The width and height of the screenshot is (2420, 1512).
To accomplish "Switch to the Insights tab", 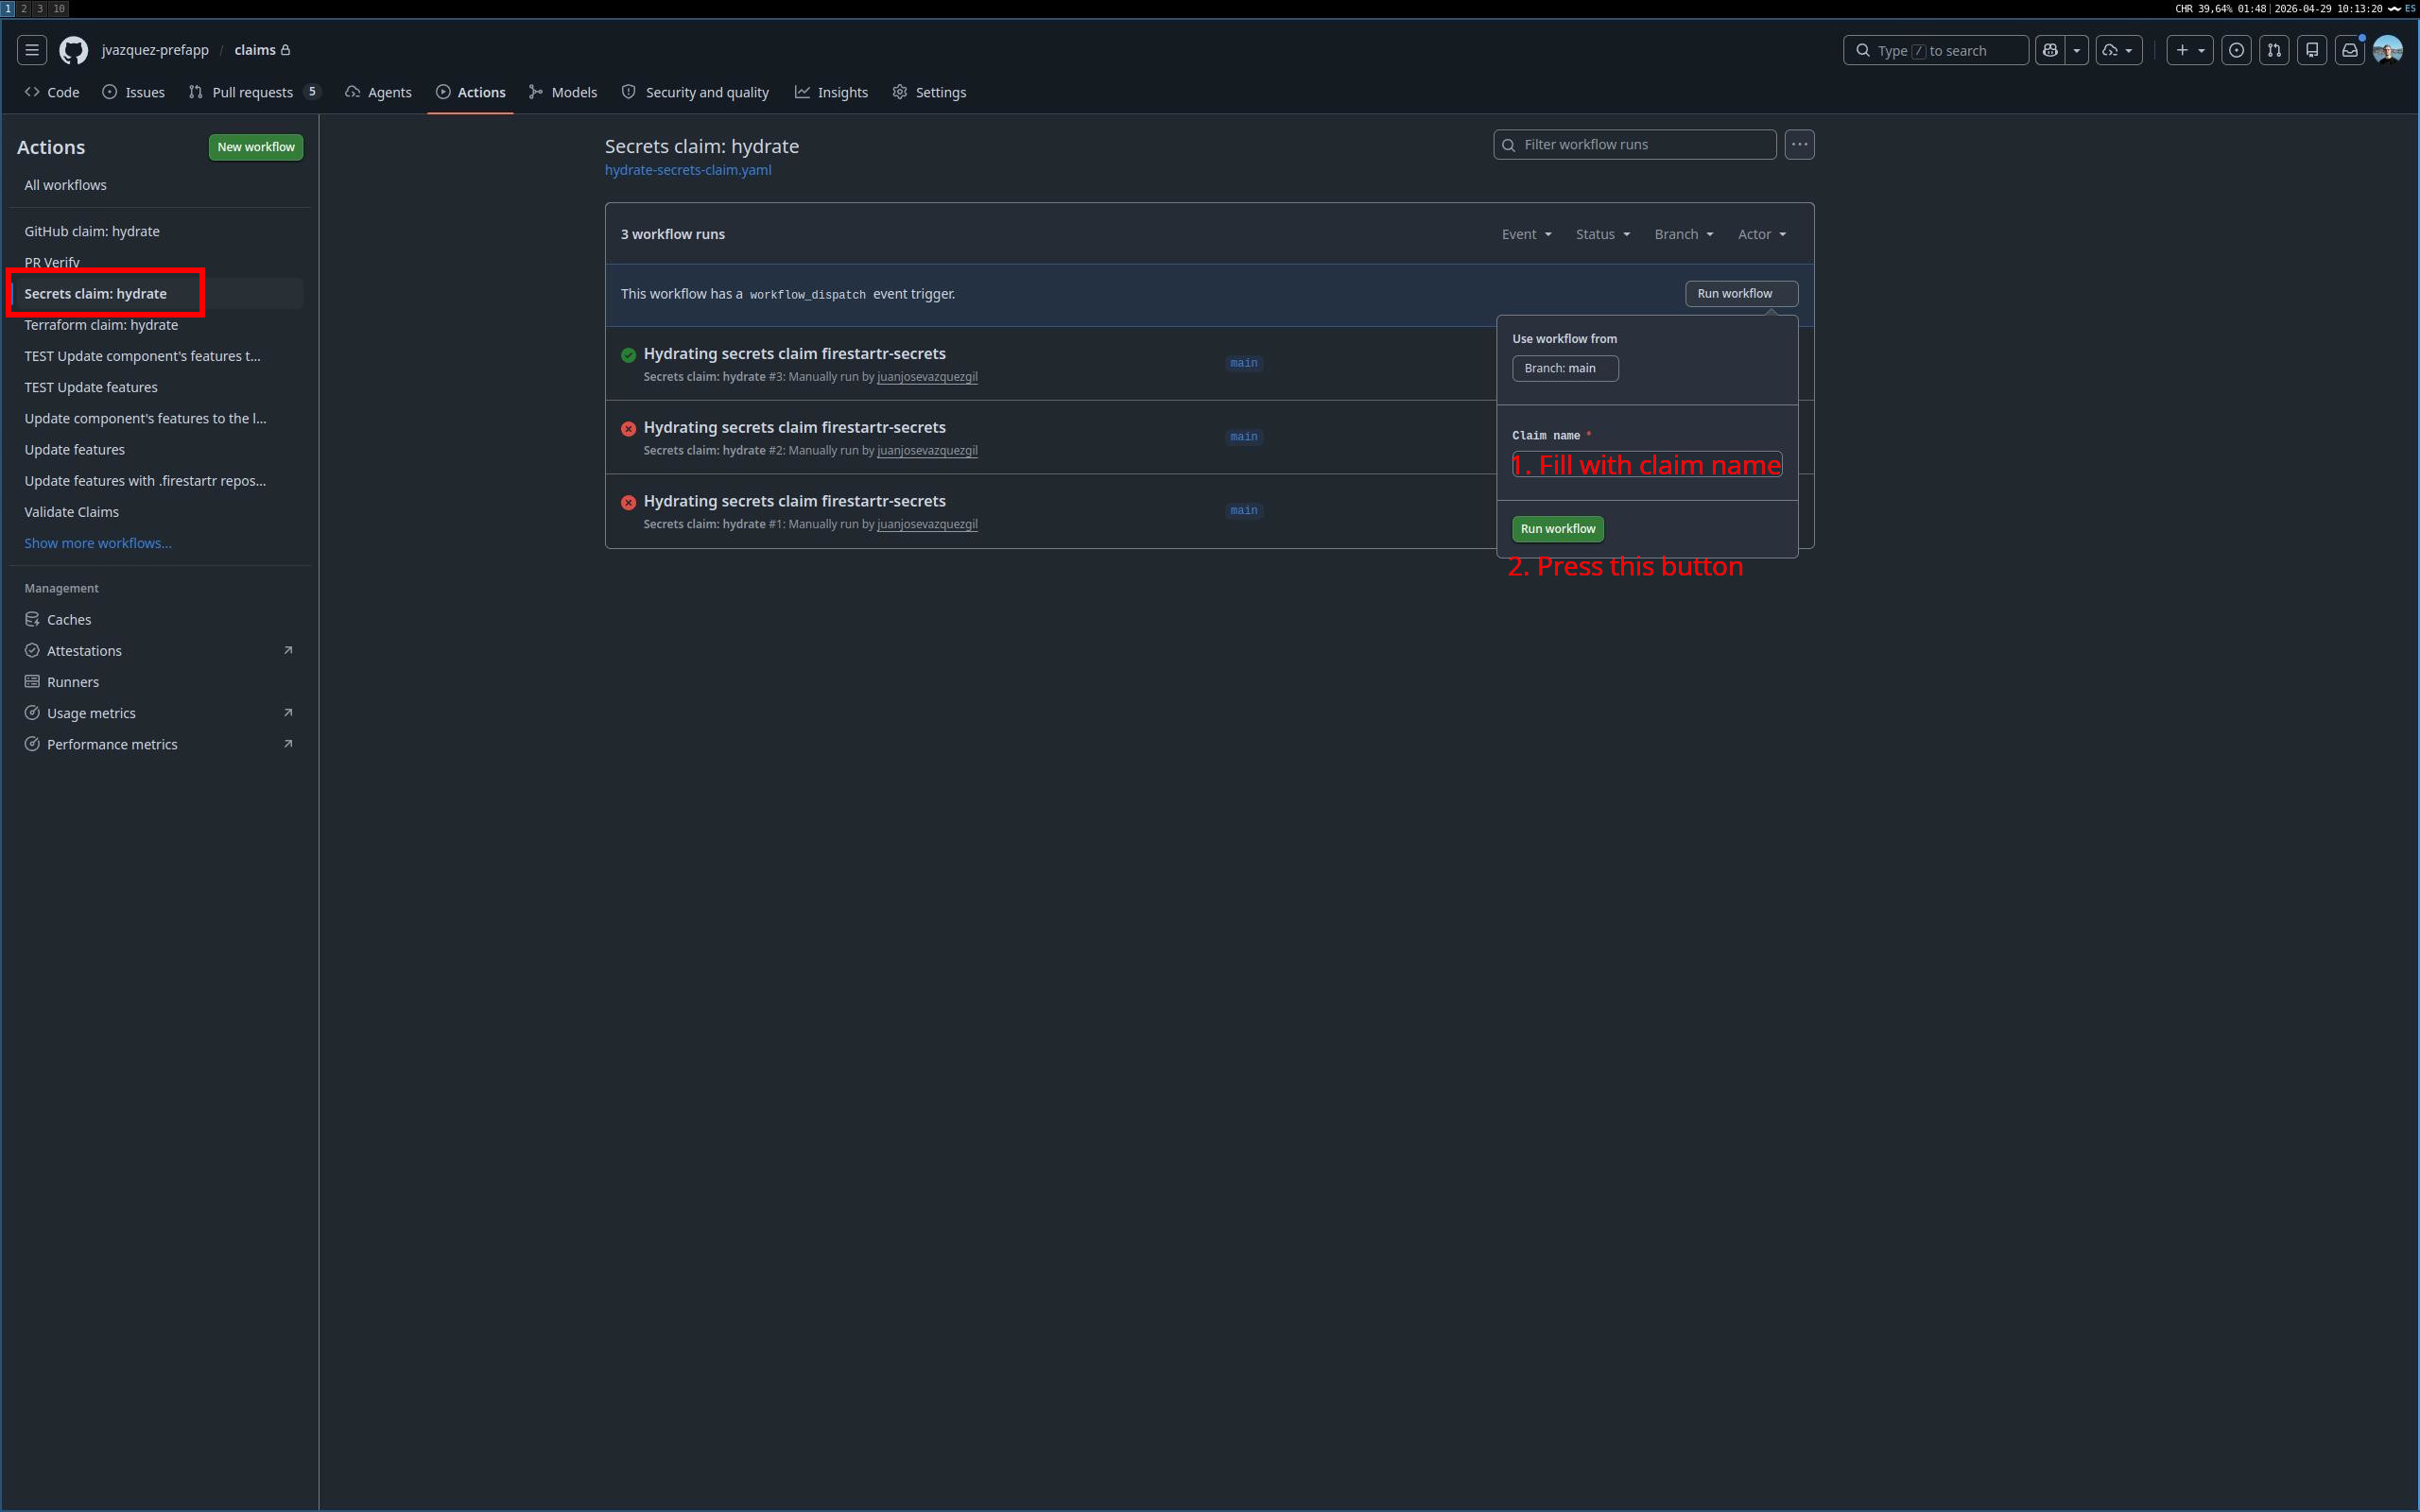I will 831,92.
